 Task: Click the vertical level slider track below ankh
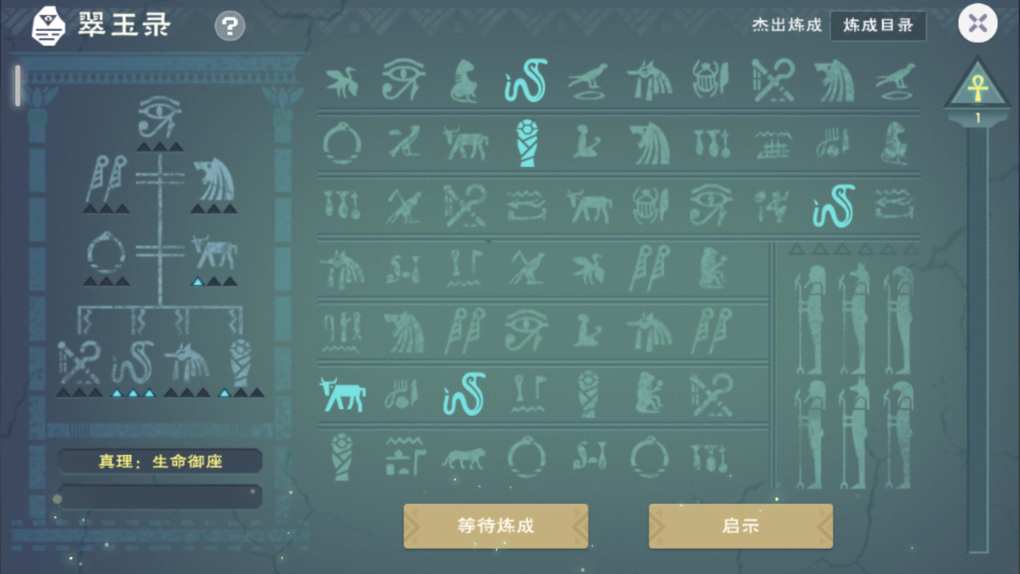pos(978,338)
